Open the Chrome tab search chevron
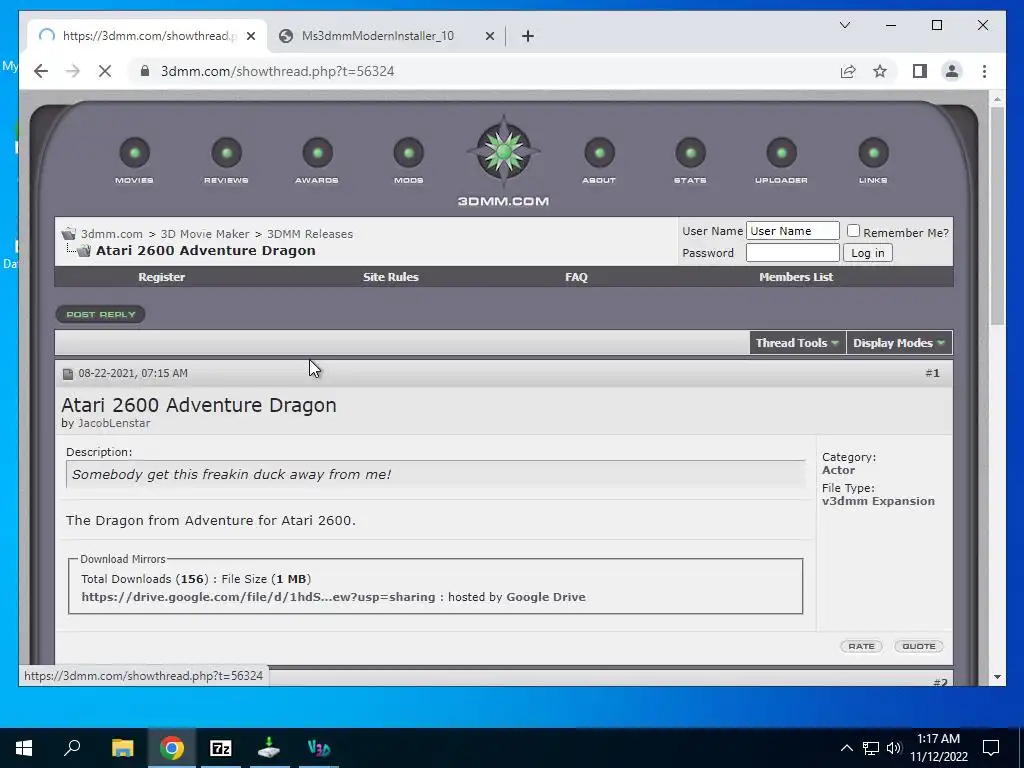Screen dimensions: 1024x768 (844, 25)
